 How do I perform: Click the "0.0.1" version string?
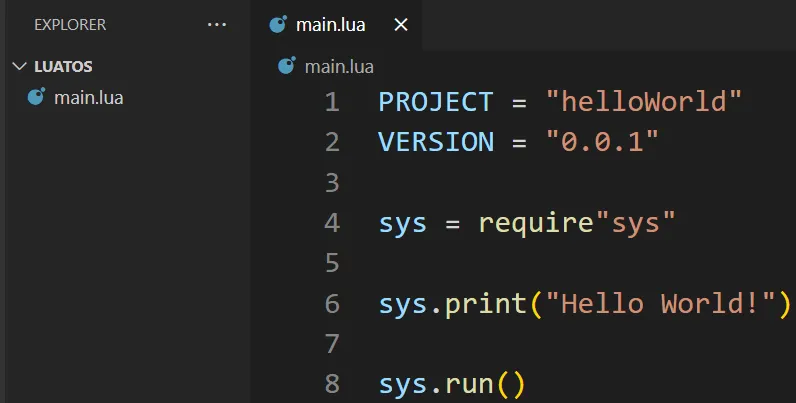click(602, 142)
